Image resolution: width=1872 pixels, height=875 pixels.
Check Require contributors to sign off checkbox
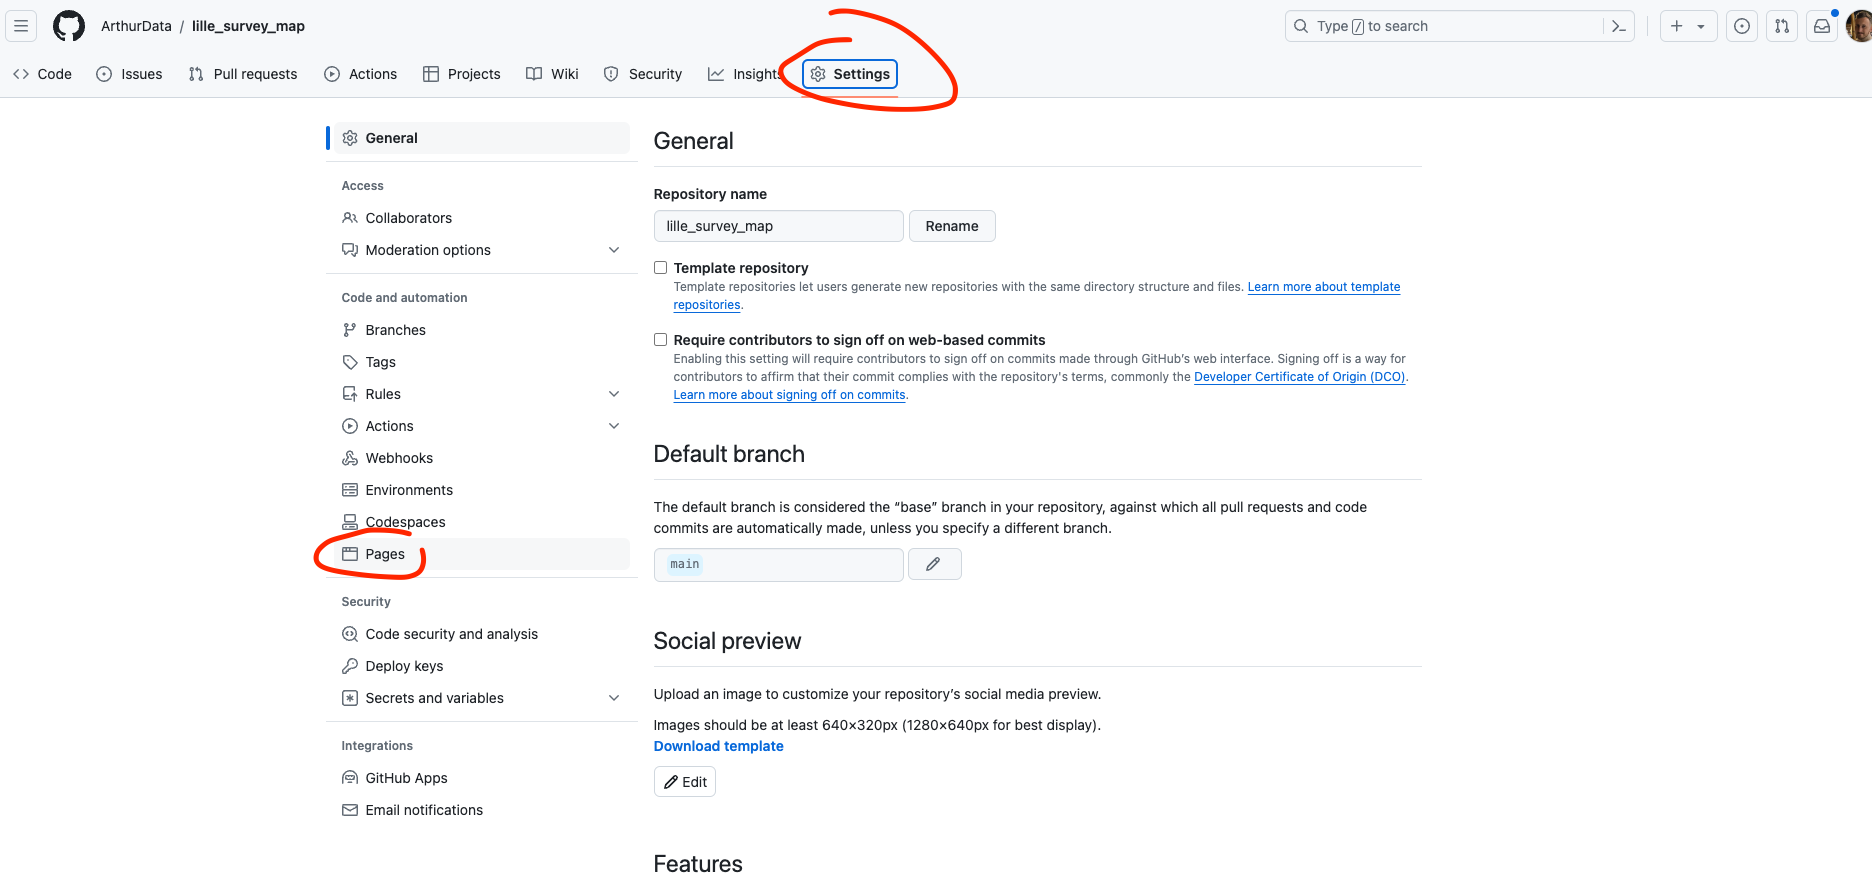660,340
